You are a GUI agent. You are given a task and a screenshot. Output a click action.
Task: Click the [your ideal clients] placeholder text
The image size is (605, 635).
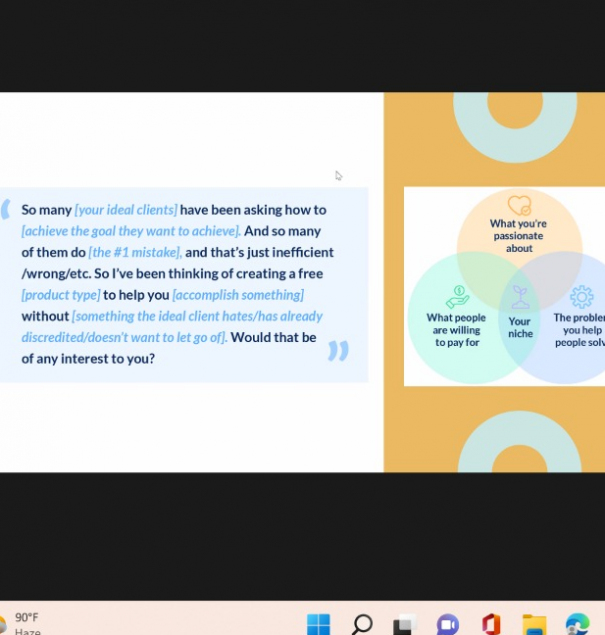pos(126,210)
